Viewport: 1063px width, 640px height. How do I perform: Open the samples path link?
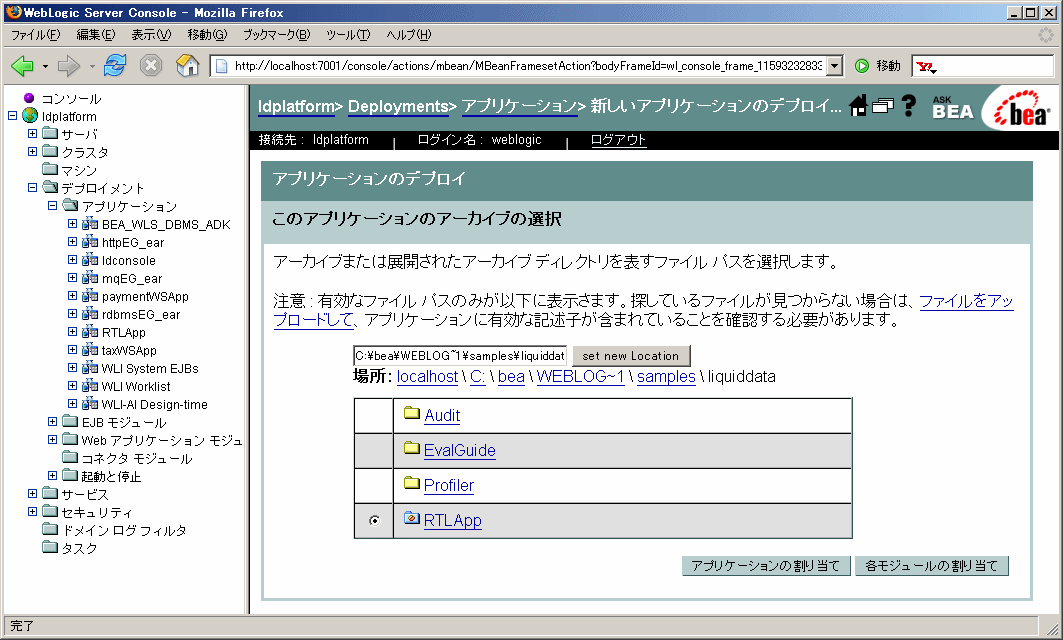click(666, 376)
